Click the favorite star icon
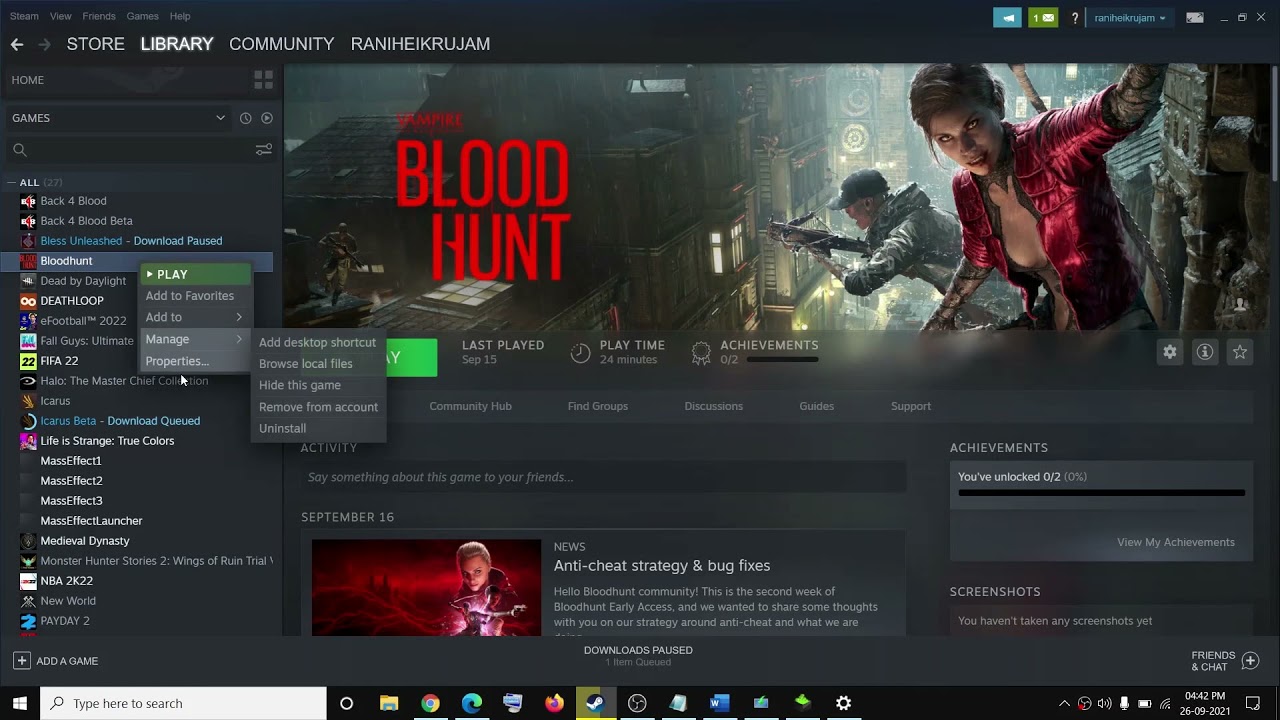Viewport: 1280px width, 720px height. click(1240, 352)
